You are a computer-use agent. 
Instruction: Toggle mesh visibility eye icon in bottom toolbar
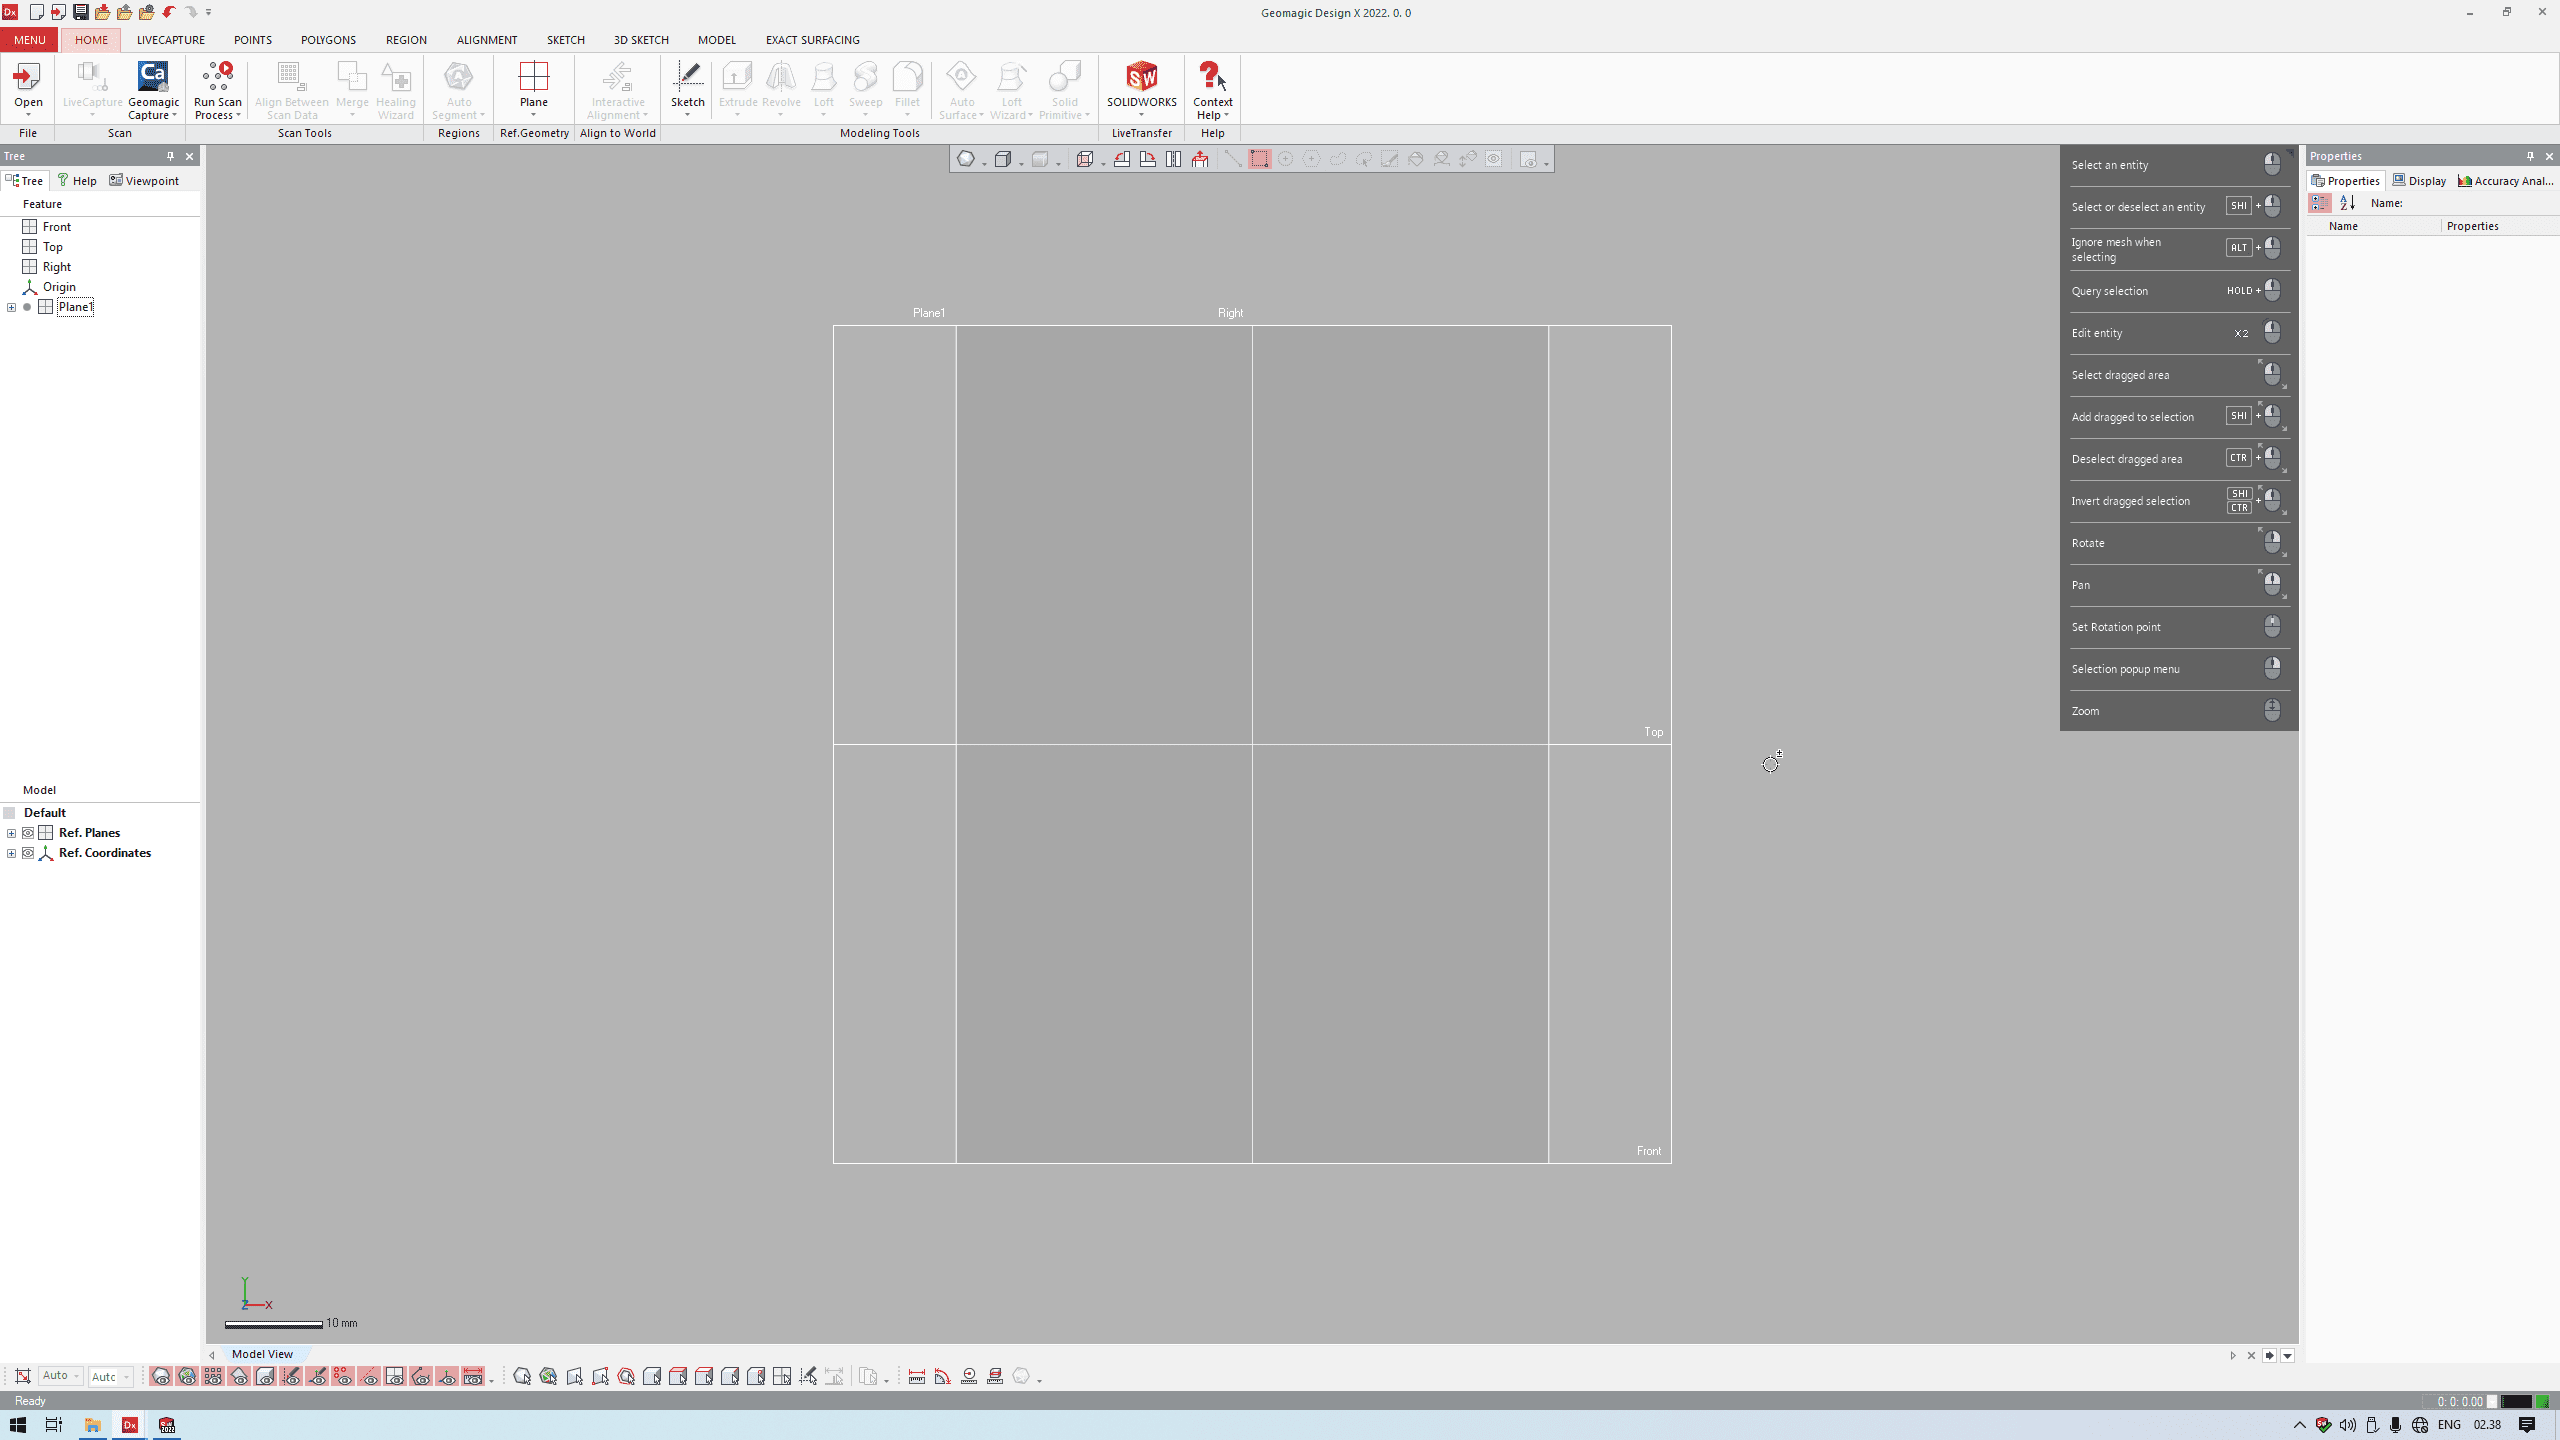tap(160, 1377)
